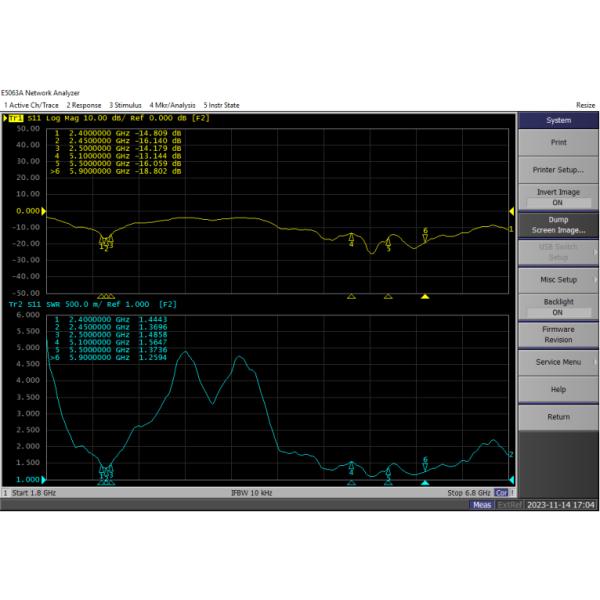
Task: Click the Cor correction status indicator
Action: [x=502, y=493]
